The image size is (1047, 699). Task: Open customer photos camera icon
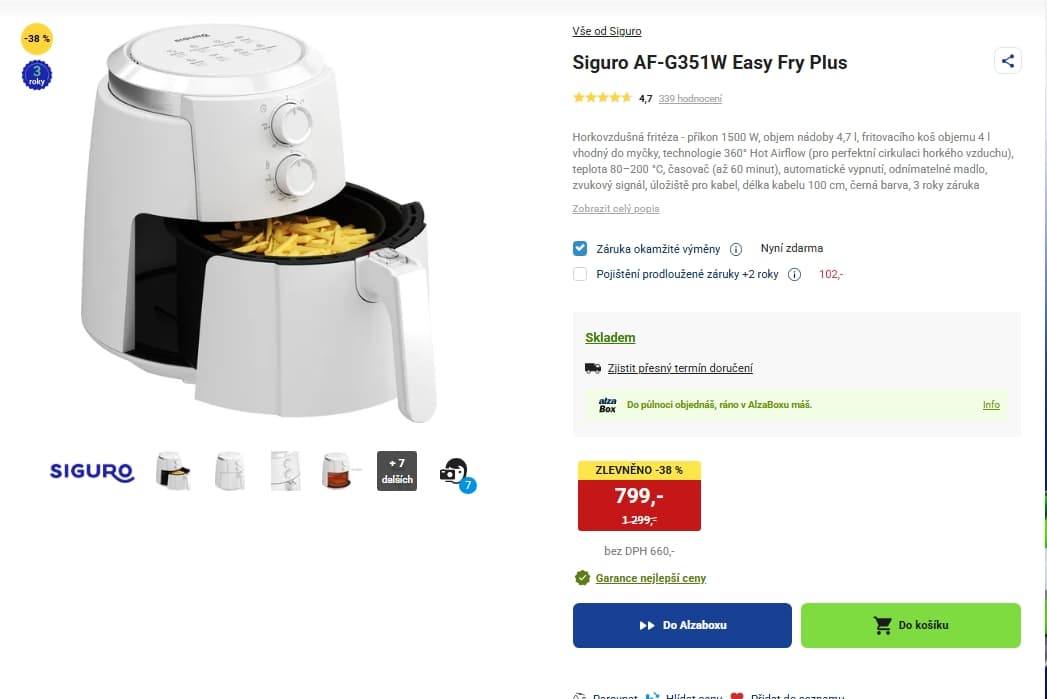455,472
